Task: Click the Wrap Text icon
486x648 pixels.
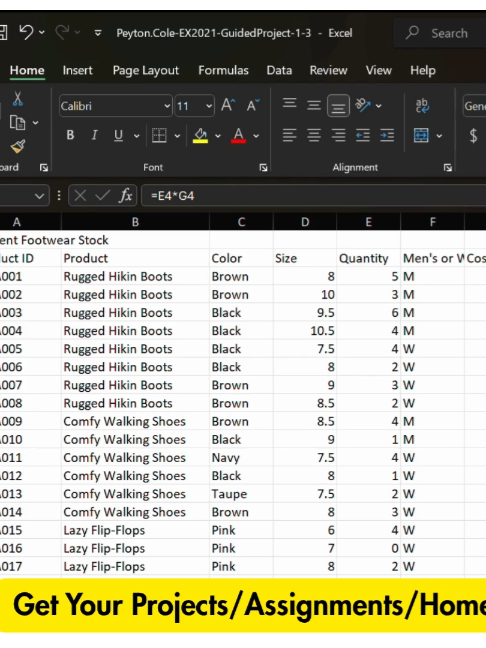Action: 422,106
